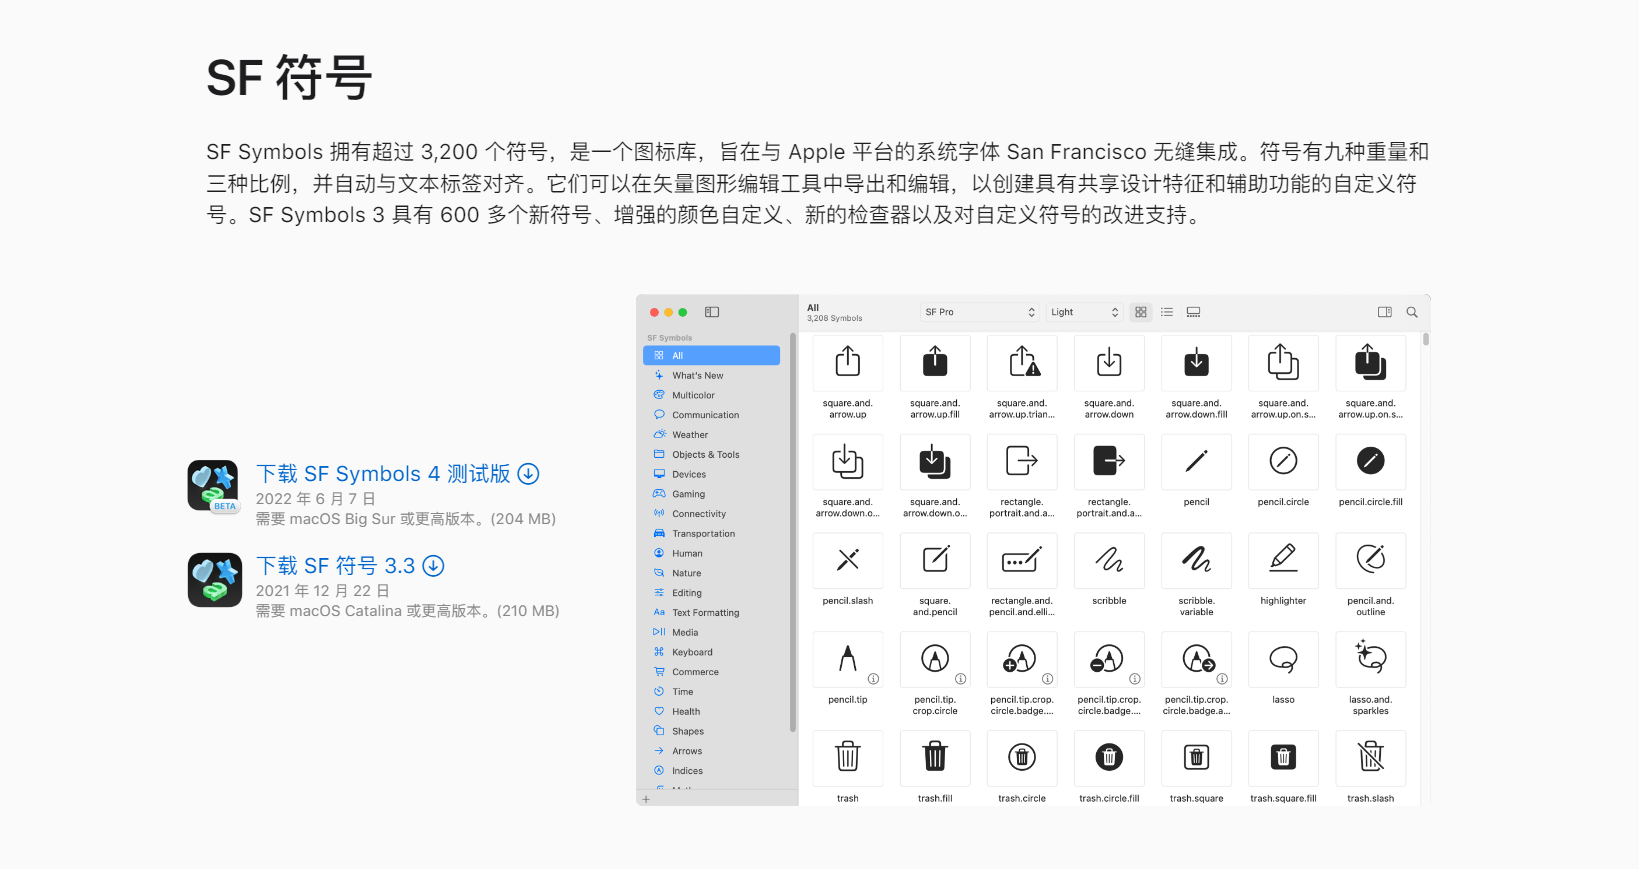Select the scribble symbol
Viewport: 1639px width, 869px height.
tap(1109, 560)
